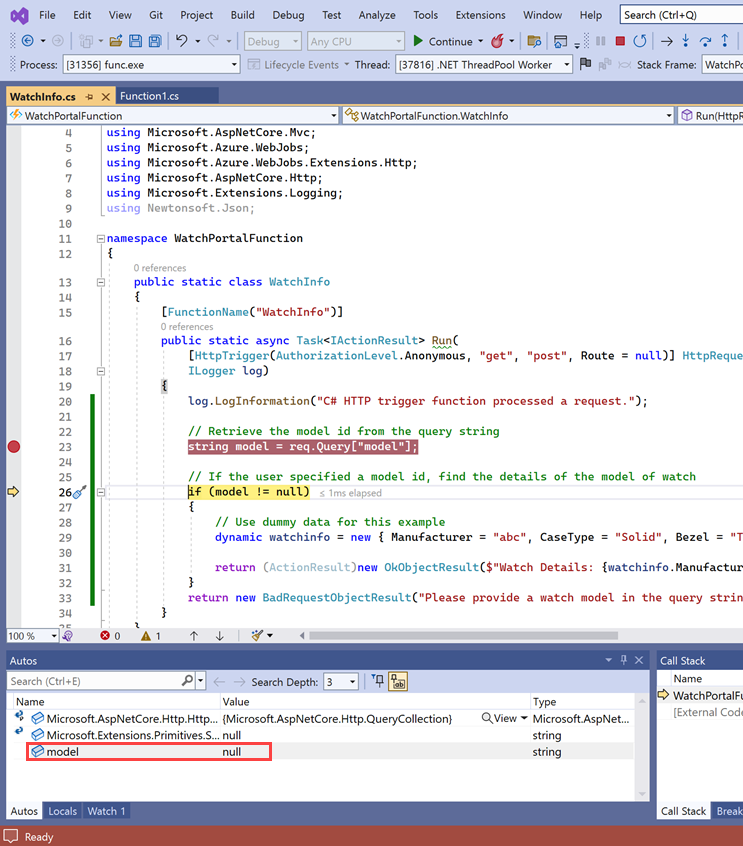Image resolution: width=743 pixels, height=846 pixels.
Task: Click the Visual Studio logo icon
Action: (19, 15)
